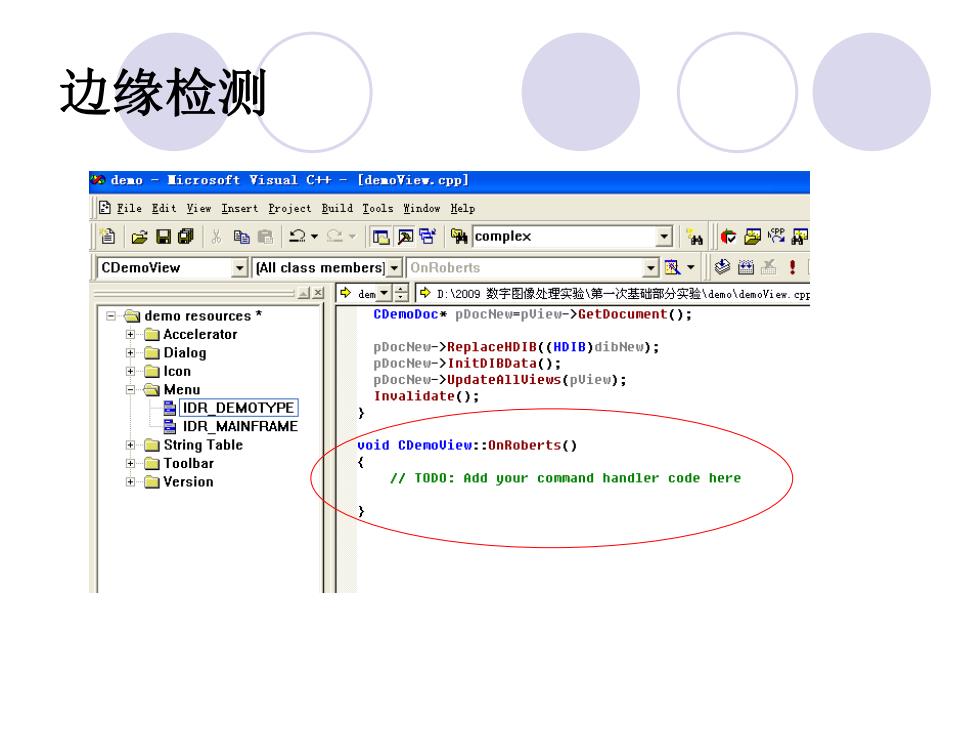The height and width of the screenshot is (735, 980).
Task: Open the View menu
Action: (x=199, y=208)
